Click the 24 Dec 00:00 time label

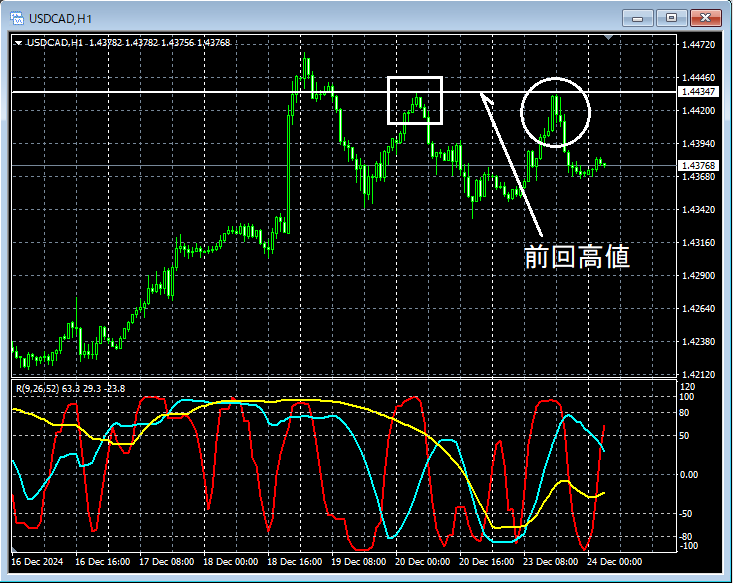(x=614, y=561)
